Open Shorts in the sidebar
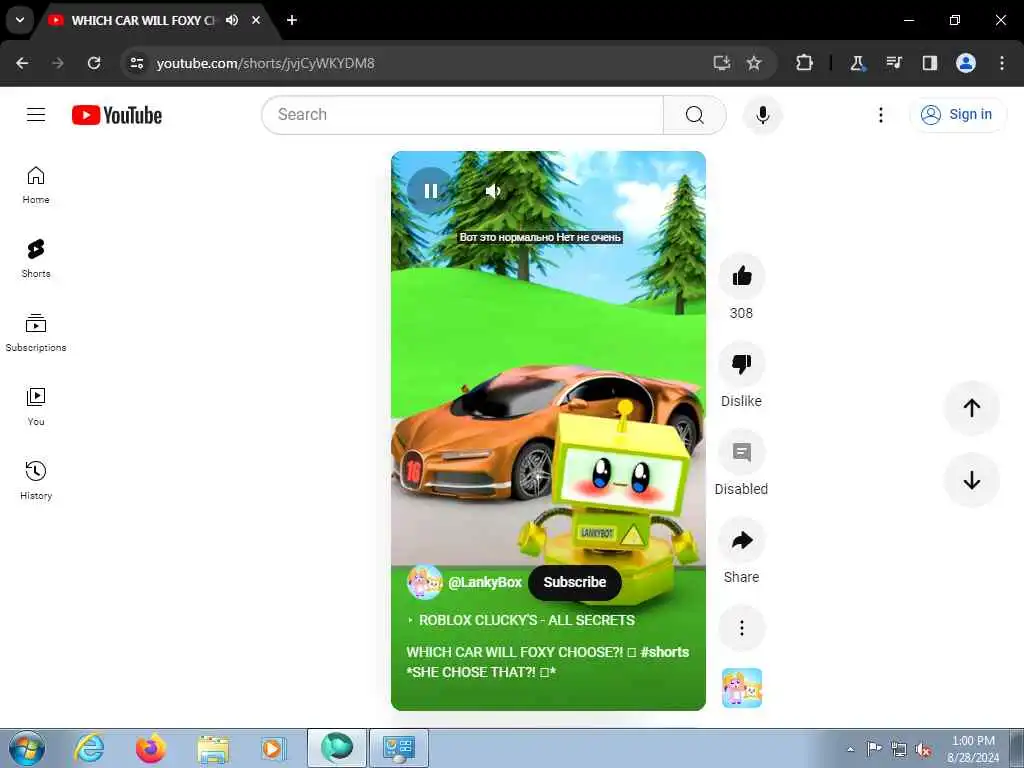 [36, 259]
